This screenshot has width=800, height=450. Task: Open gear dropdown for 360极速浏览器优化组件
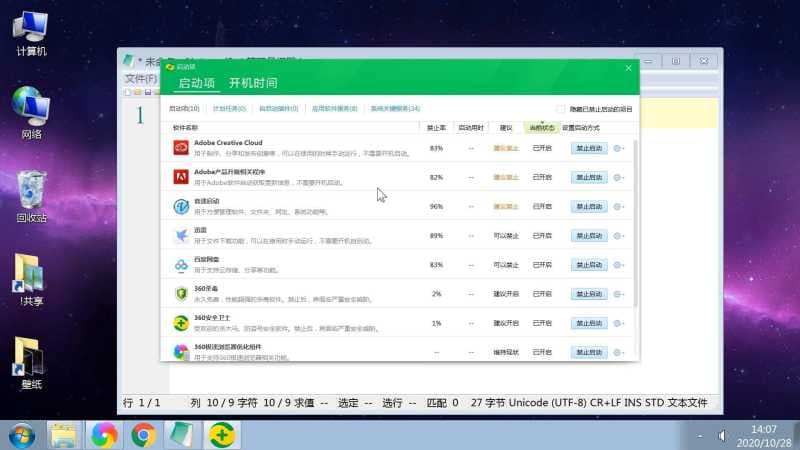pos(618,353)
